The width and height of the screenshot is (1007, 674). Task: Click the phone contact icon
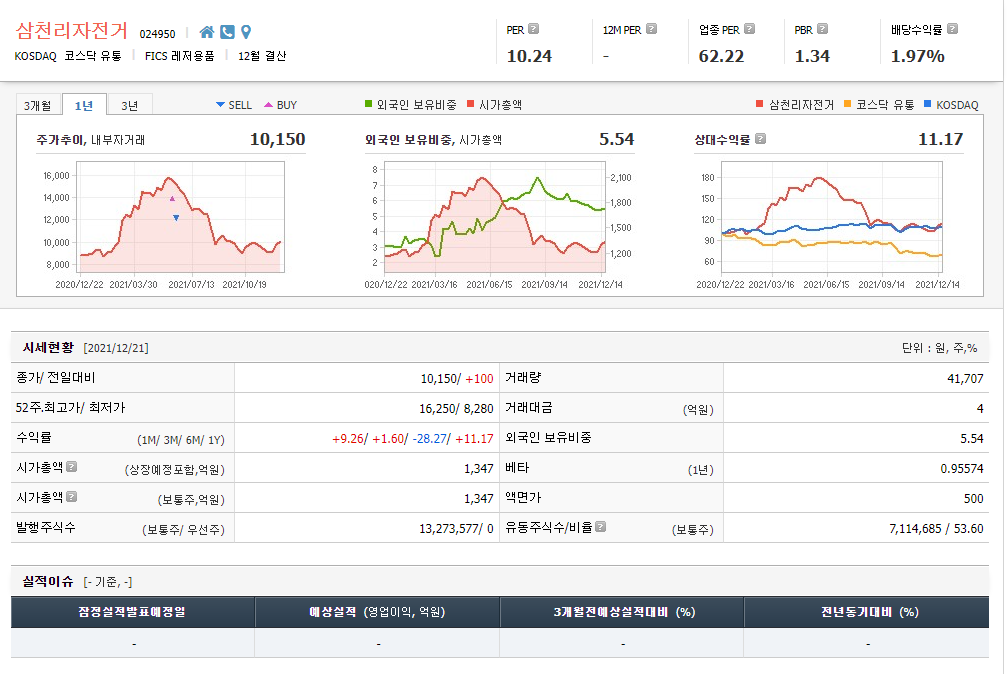pos(227,32)
